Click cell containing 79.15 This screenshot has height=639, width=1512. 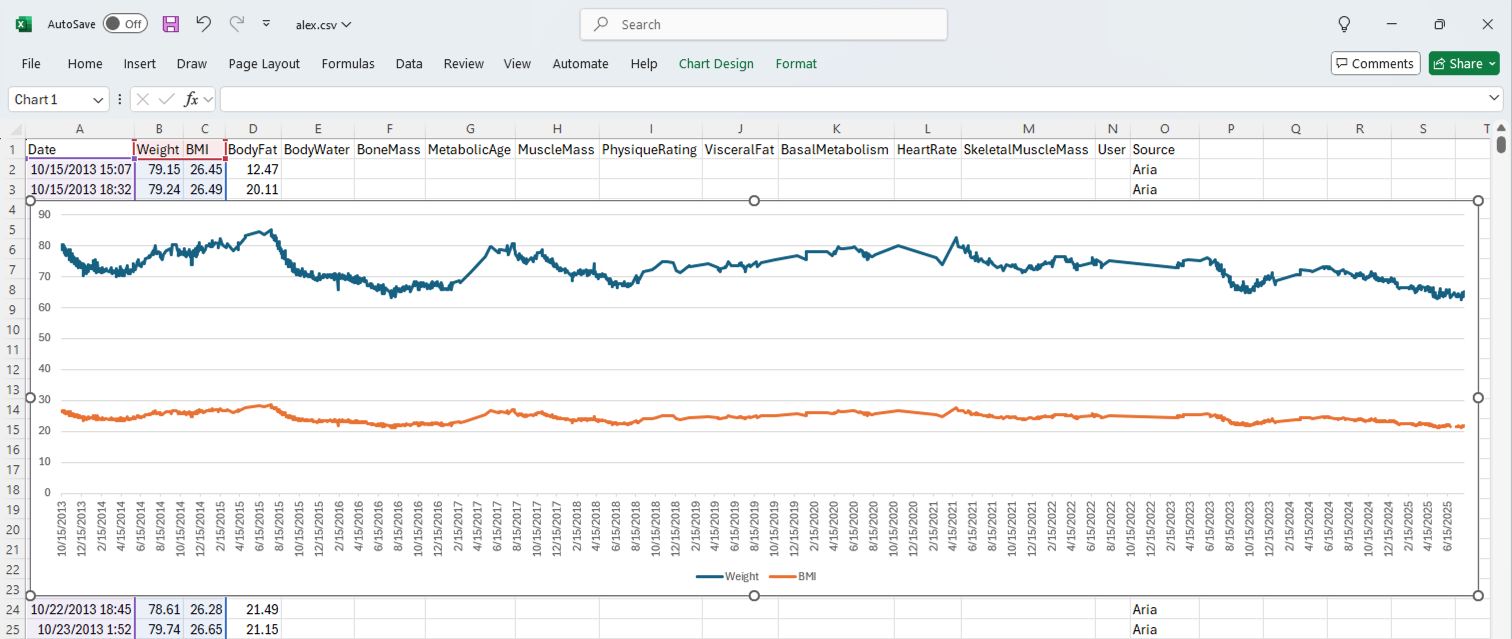click(159, 169)
